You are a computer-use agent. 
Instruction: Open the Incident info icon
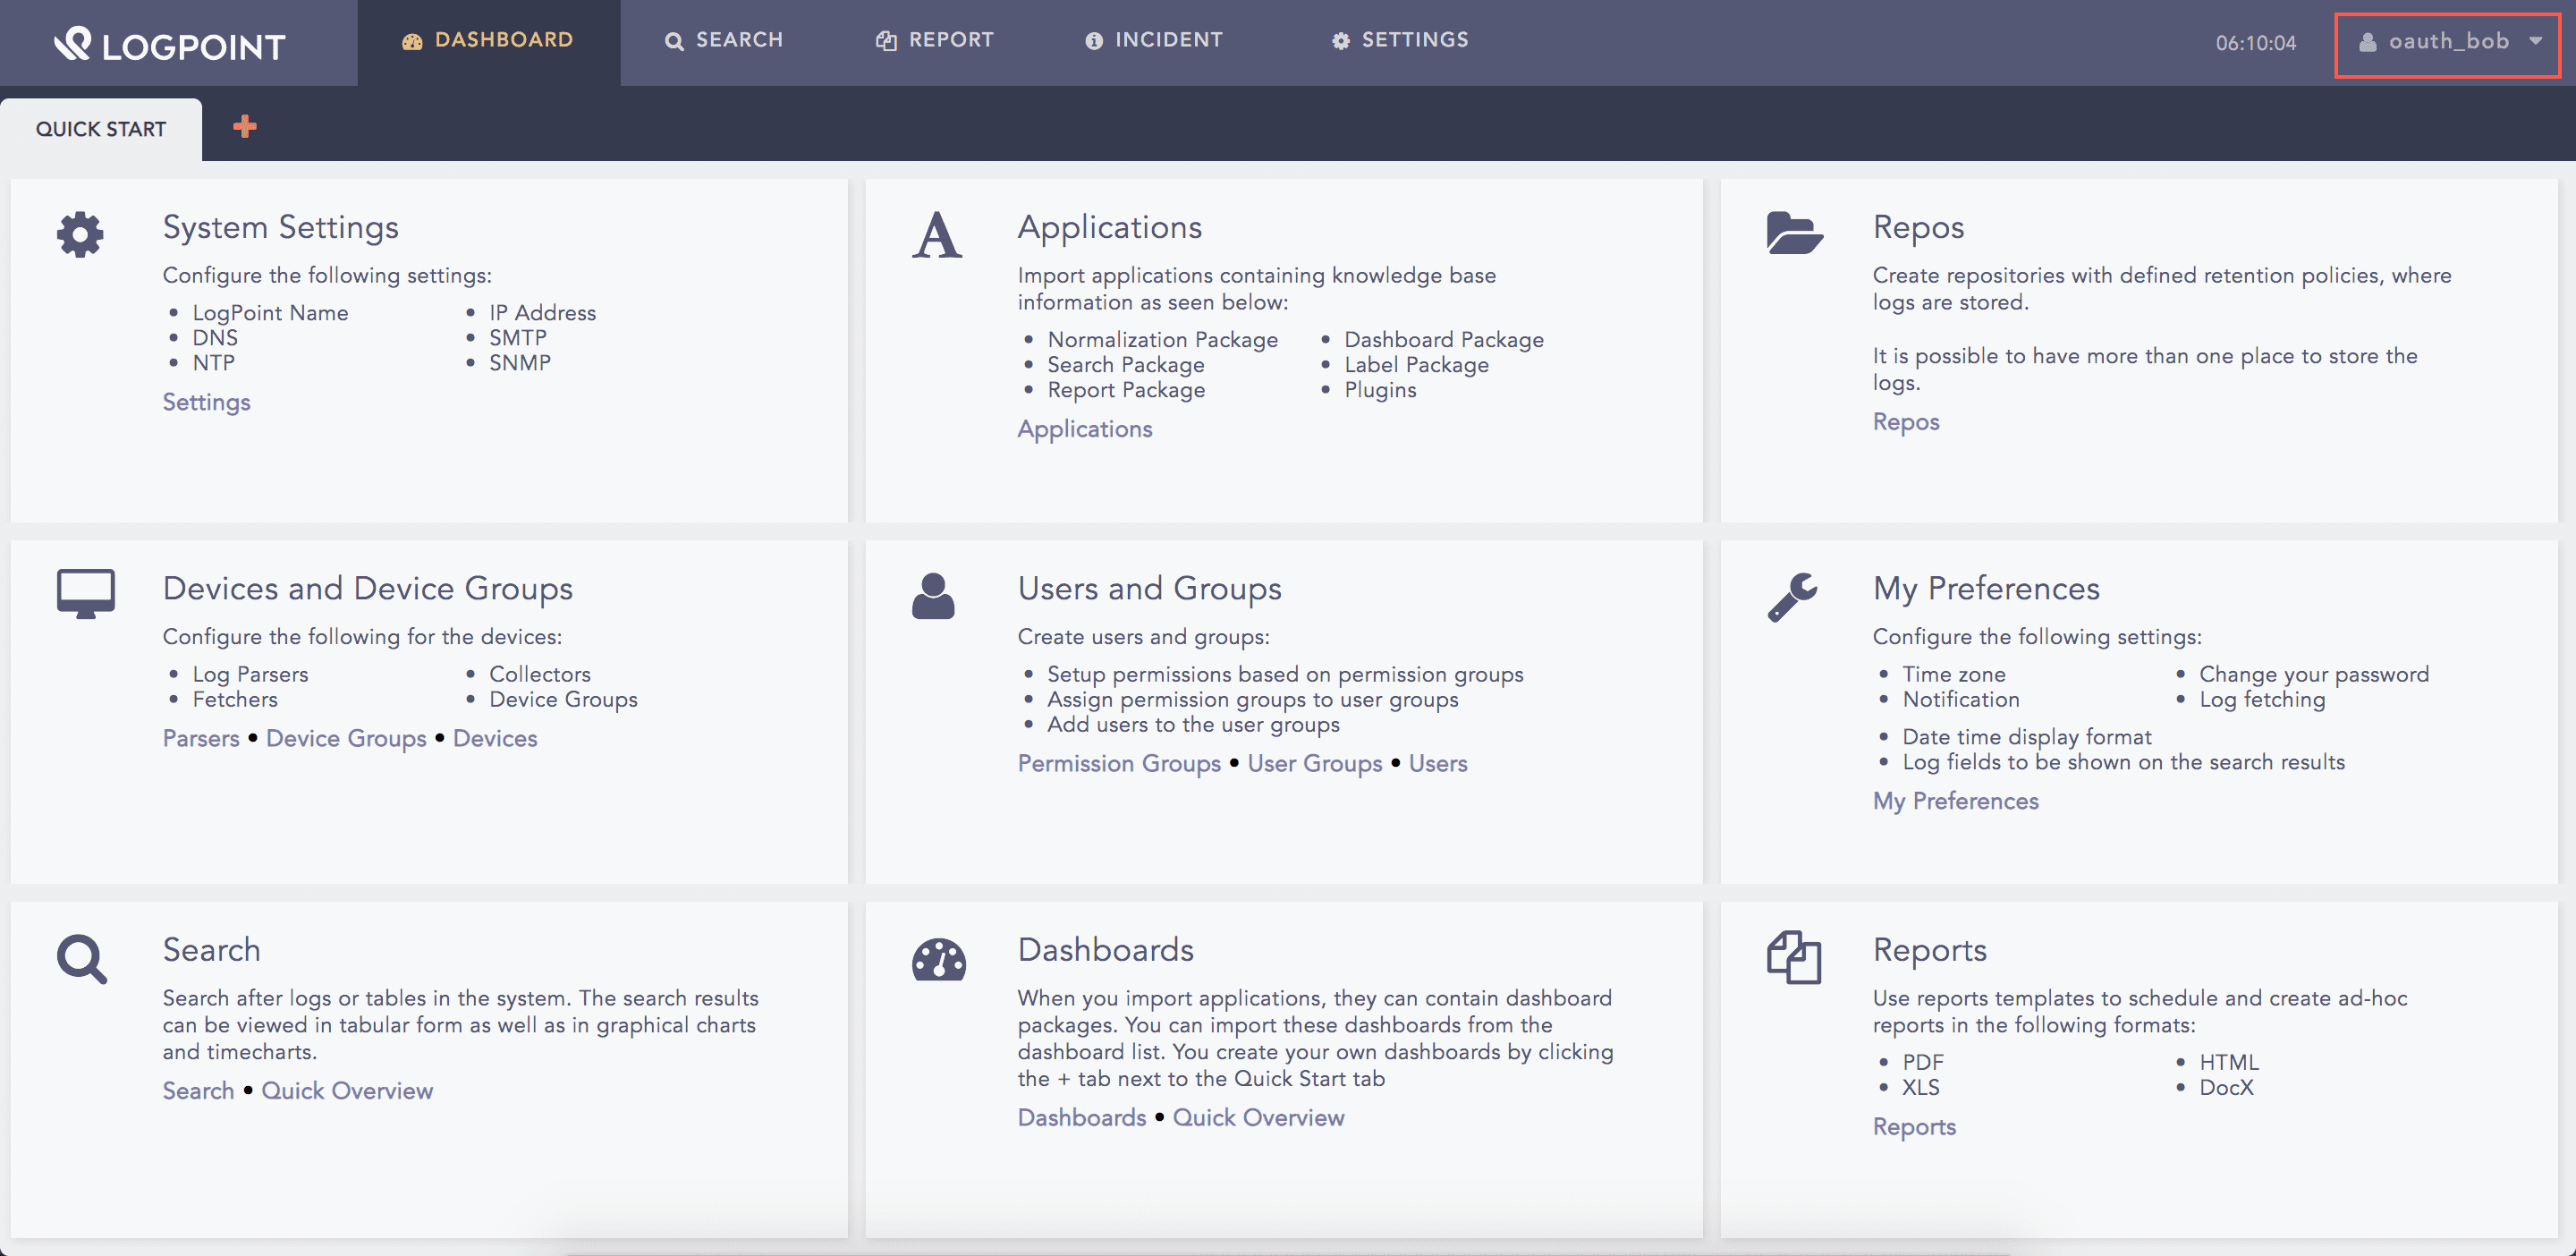[1093, 41]
